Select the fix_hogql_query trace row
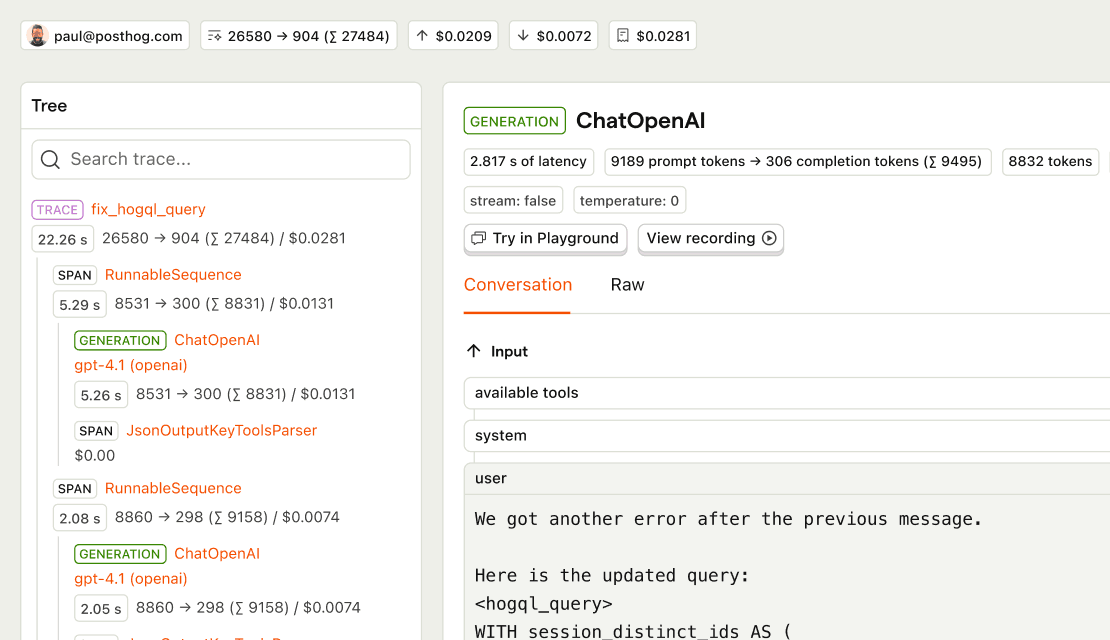The height and width of the screenshot is (640, 1110). pos(148,210)
